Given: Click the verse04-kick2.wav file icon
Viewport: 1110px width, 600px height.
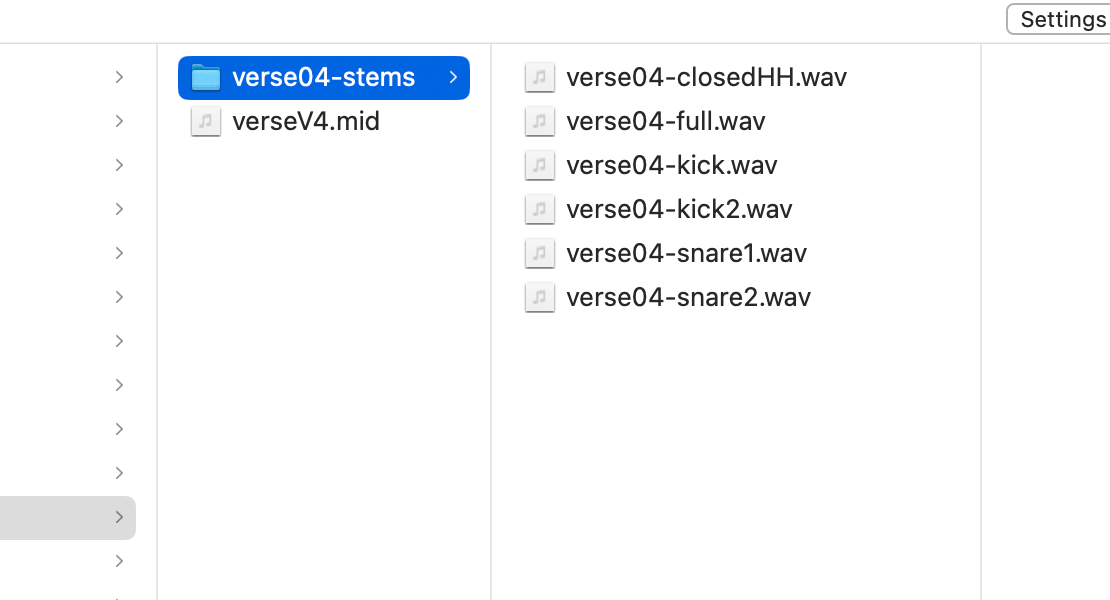Looking at the screenshot, I should tap(540, 209).
